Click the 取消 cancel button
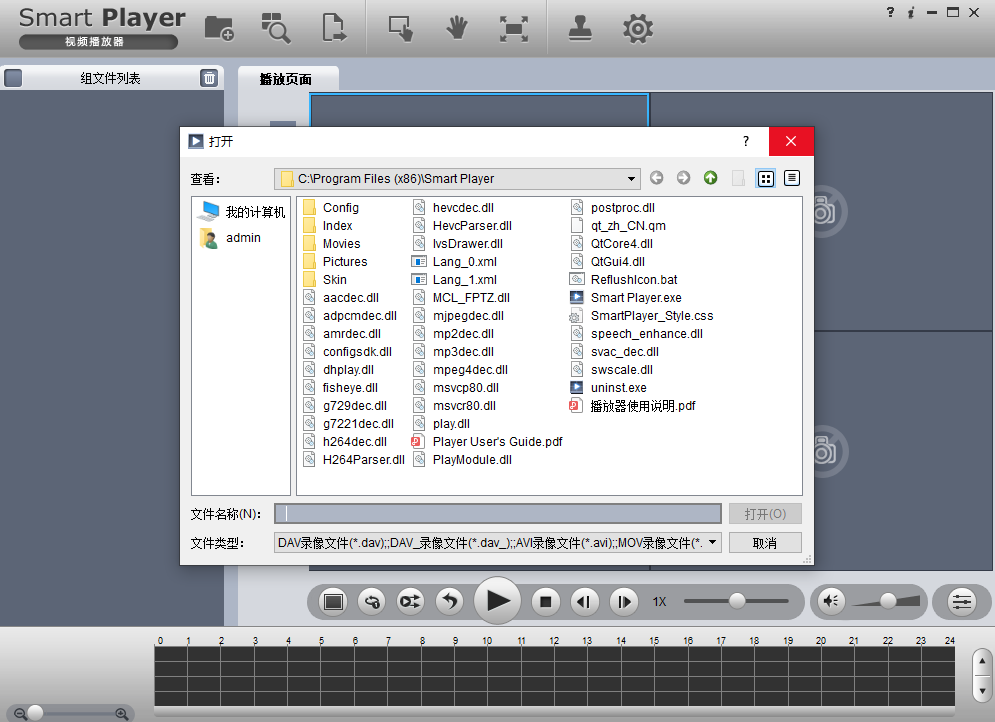This screenshot has height=722, width=995. (765, 542)
